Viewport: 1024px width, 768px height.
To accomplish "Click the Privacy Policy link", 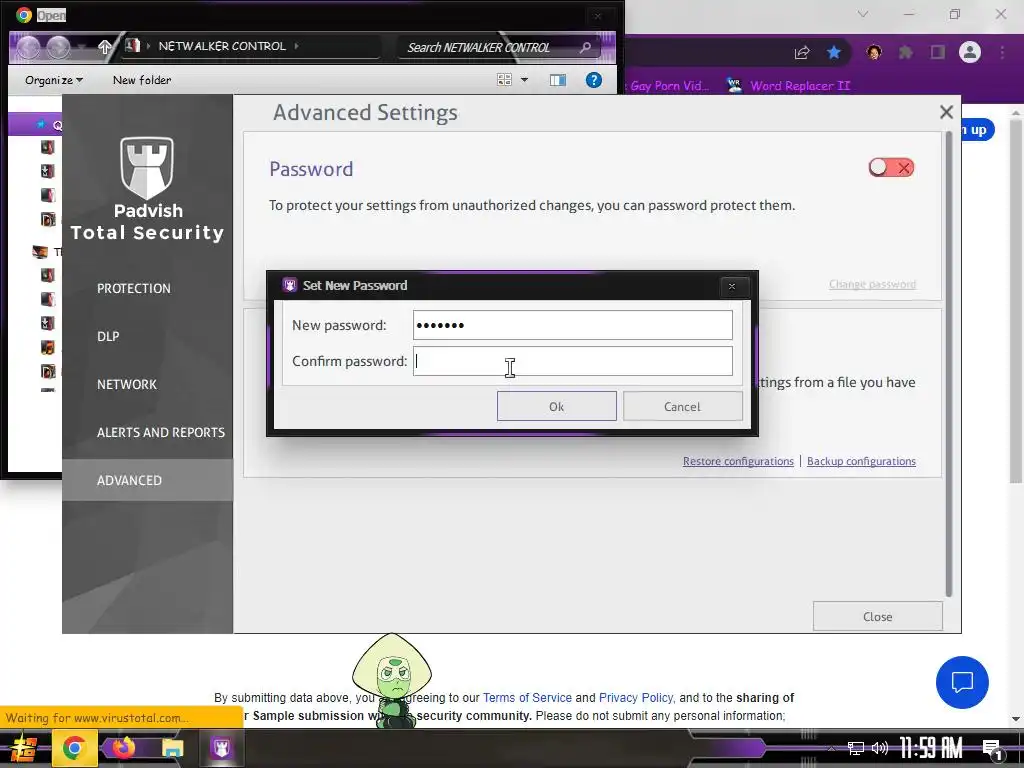I will click(x=635, y=697).
